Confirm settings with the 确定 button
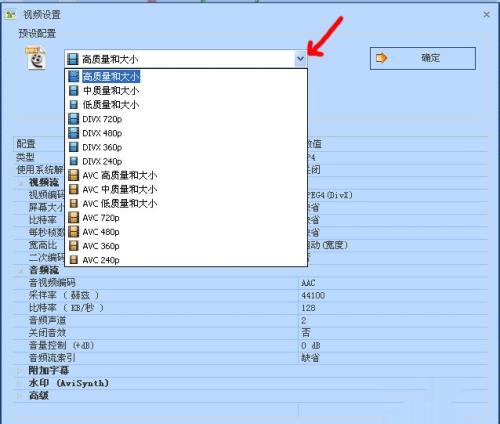The height and width of the screenshot is (424, 500). click(423, 58)
